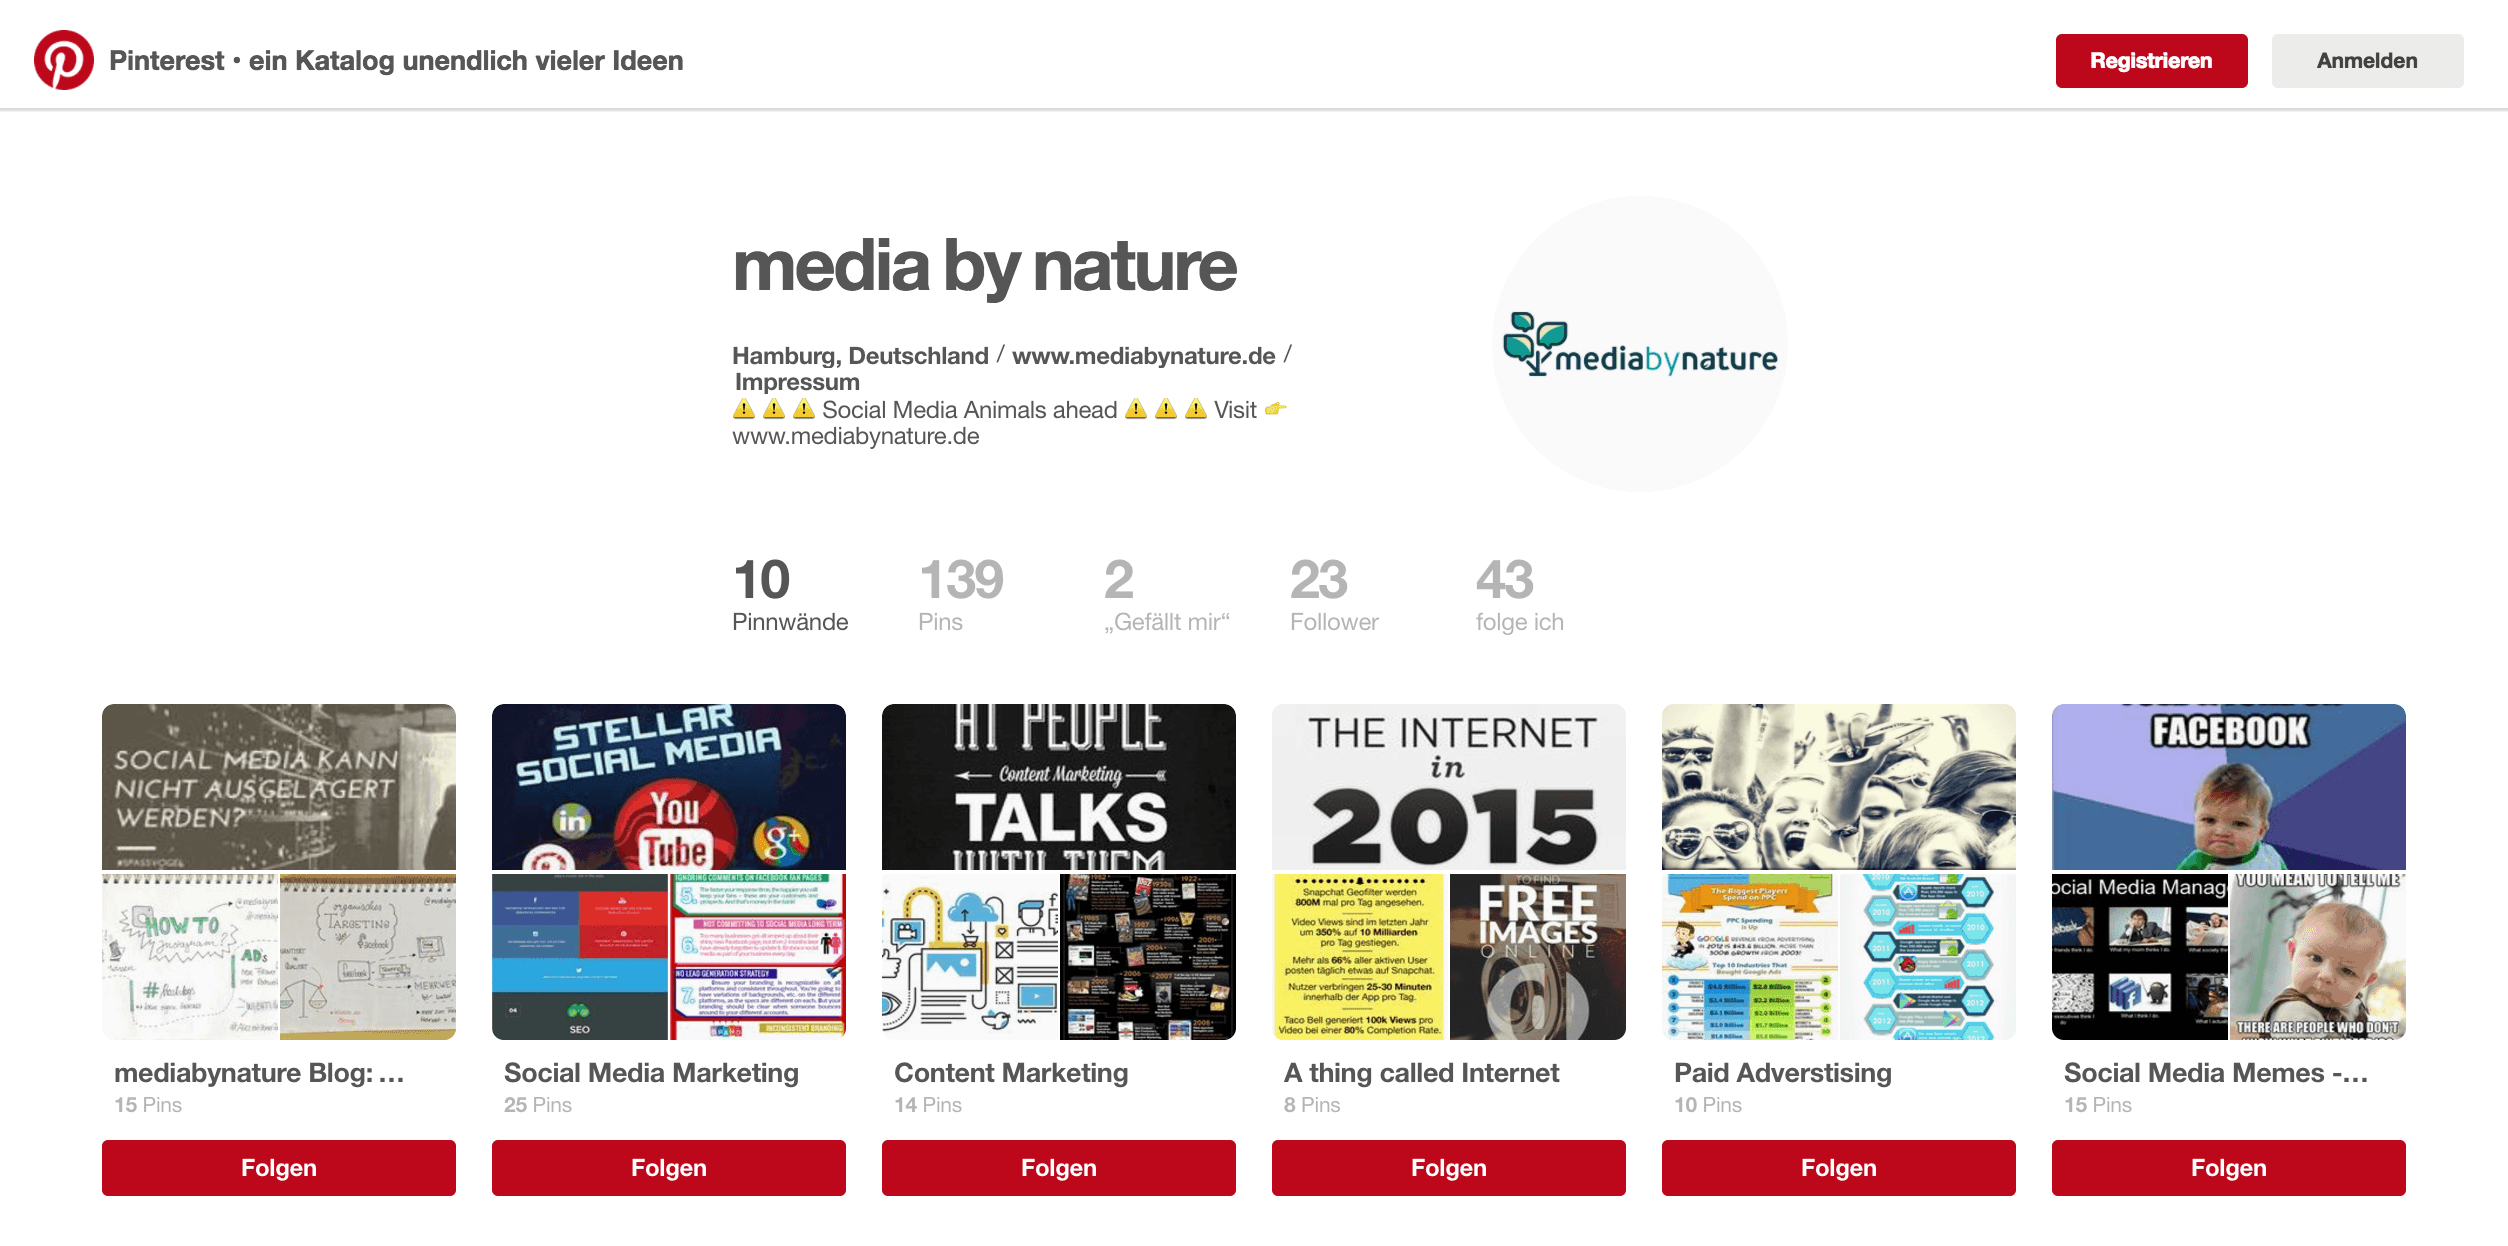Open the A thing called Internet title
The image size is (2508, 1246).
tap(1421, 1073)
